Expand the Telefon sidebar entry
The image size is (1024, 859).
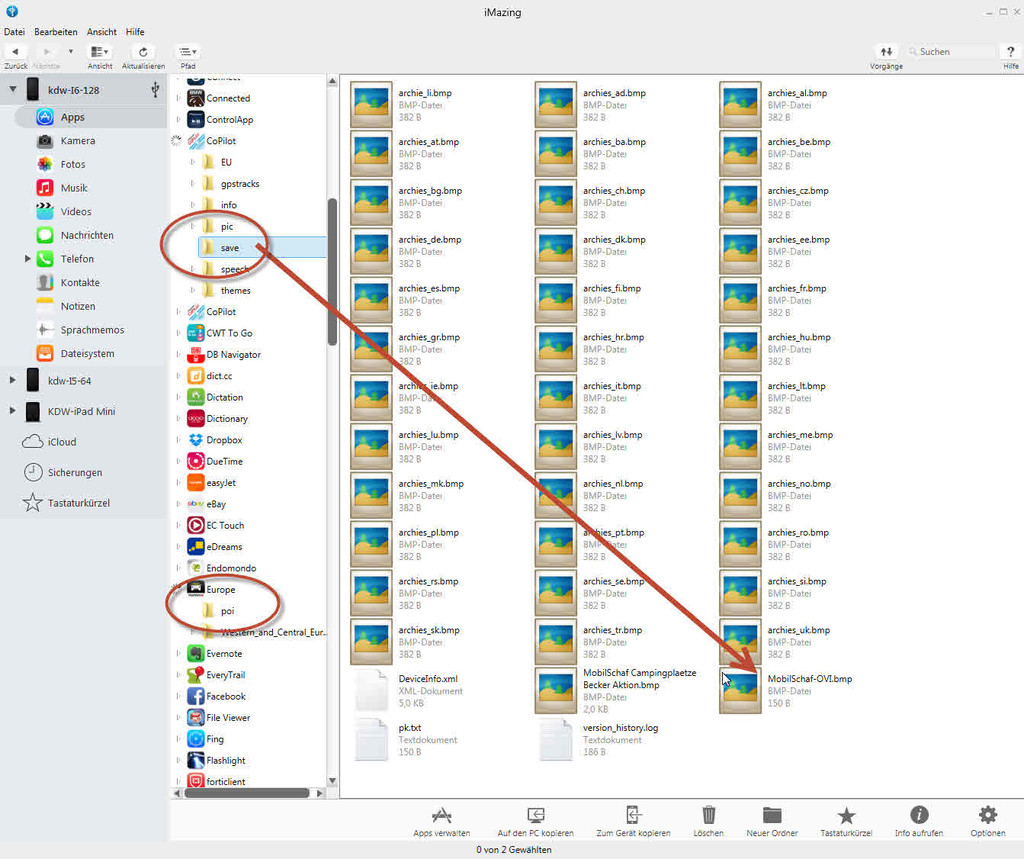[28, 259]
